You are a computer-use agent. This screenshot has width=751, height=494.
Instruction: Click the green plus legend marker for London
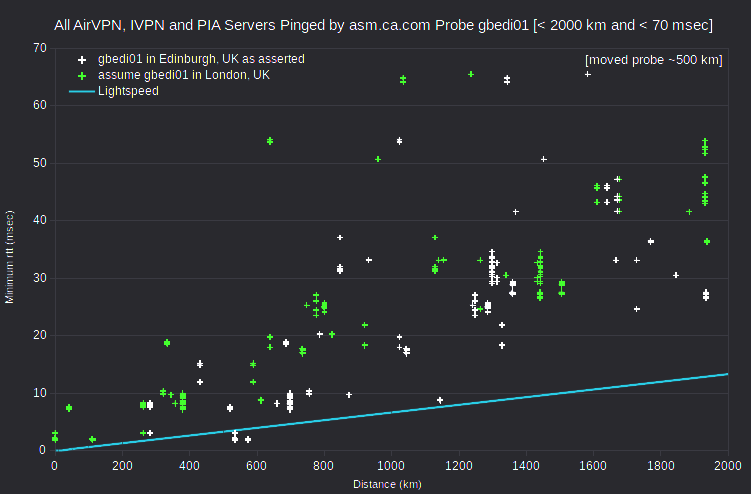pos(82,76)
